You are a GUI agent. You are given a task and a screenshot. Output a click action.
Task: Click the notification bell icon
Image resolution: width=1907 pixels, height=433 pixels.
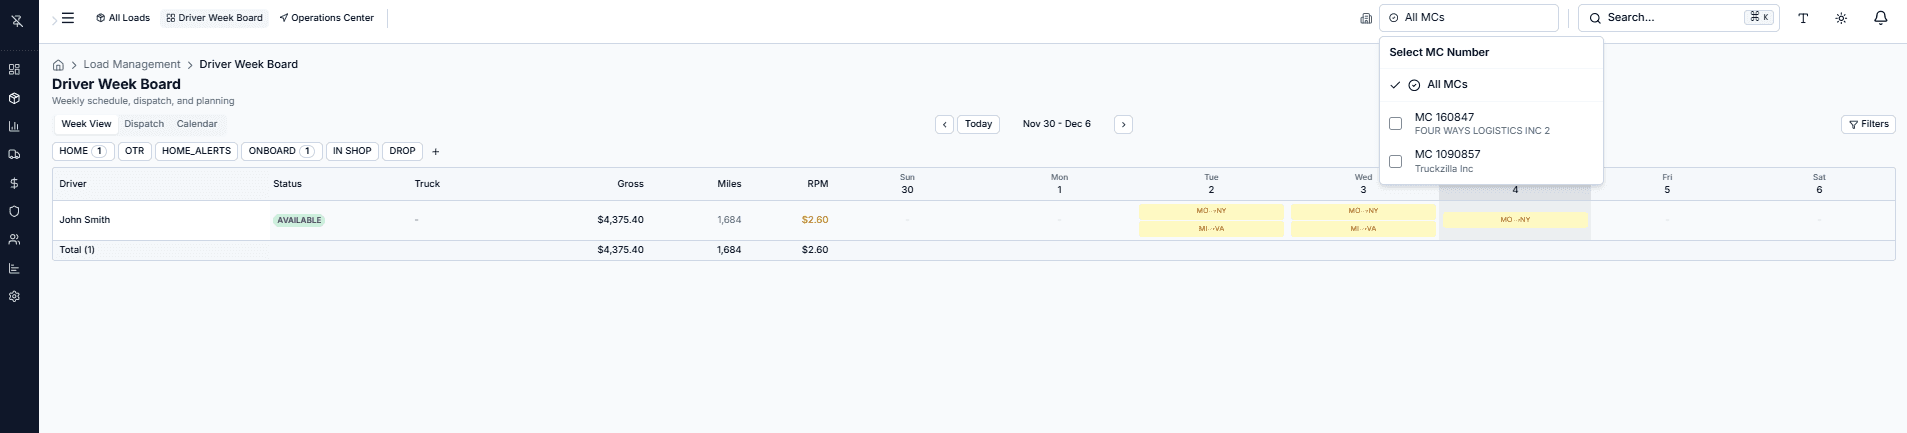click(1880, 18)
